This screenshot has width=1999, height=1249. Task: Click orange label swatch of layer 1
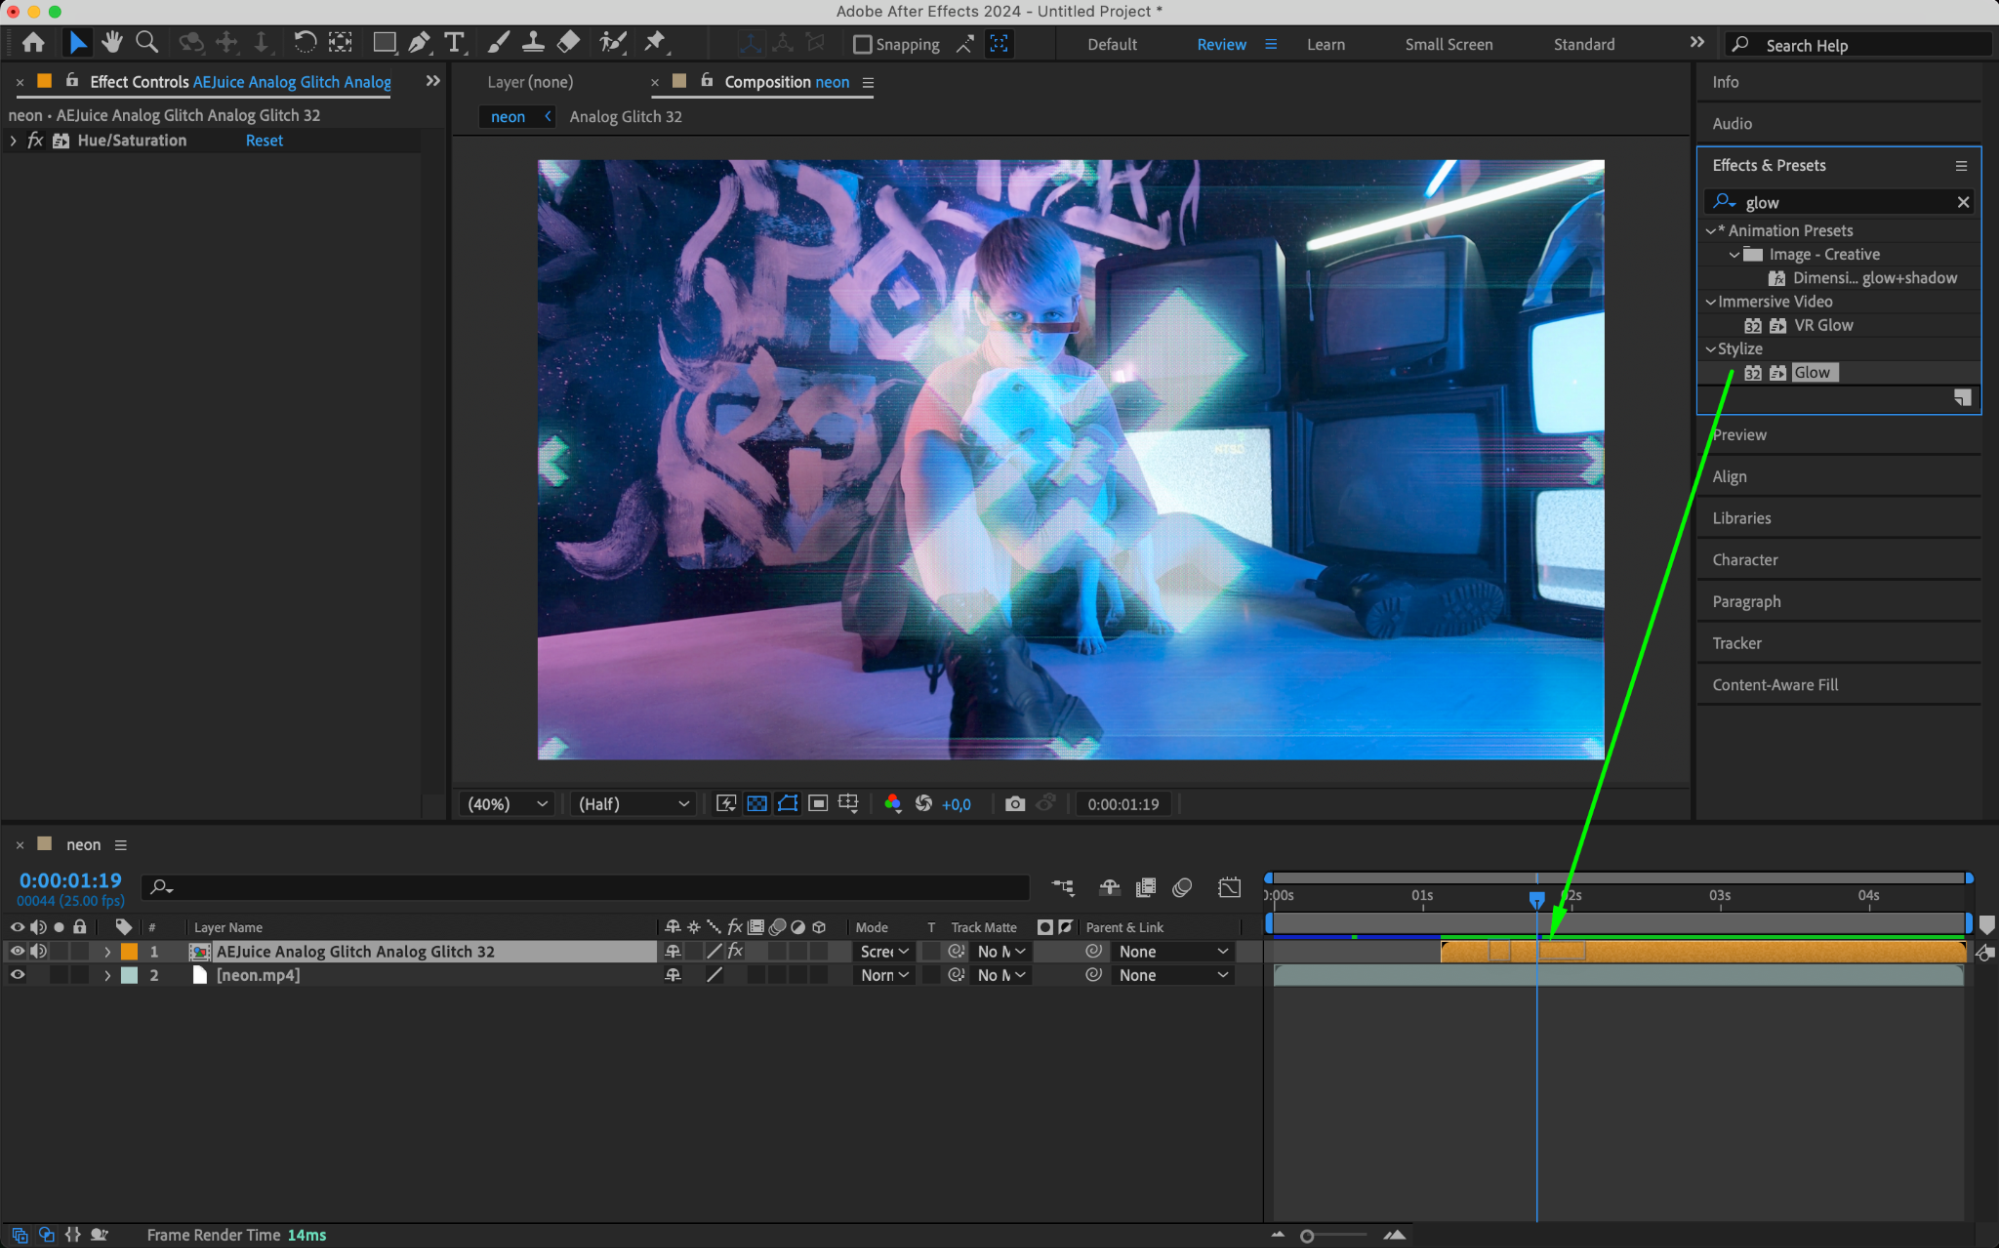pos(129,951)
